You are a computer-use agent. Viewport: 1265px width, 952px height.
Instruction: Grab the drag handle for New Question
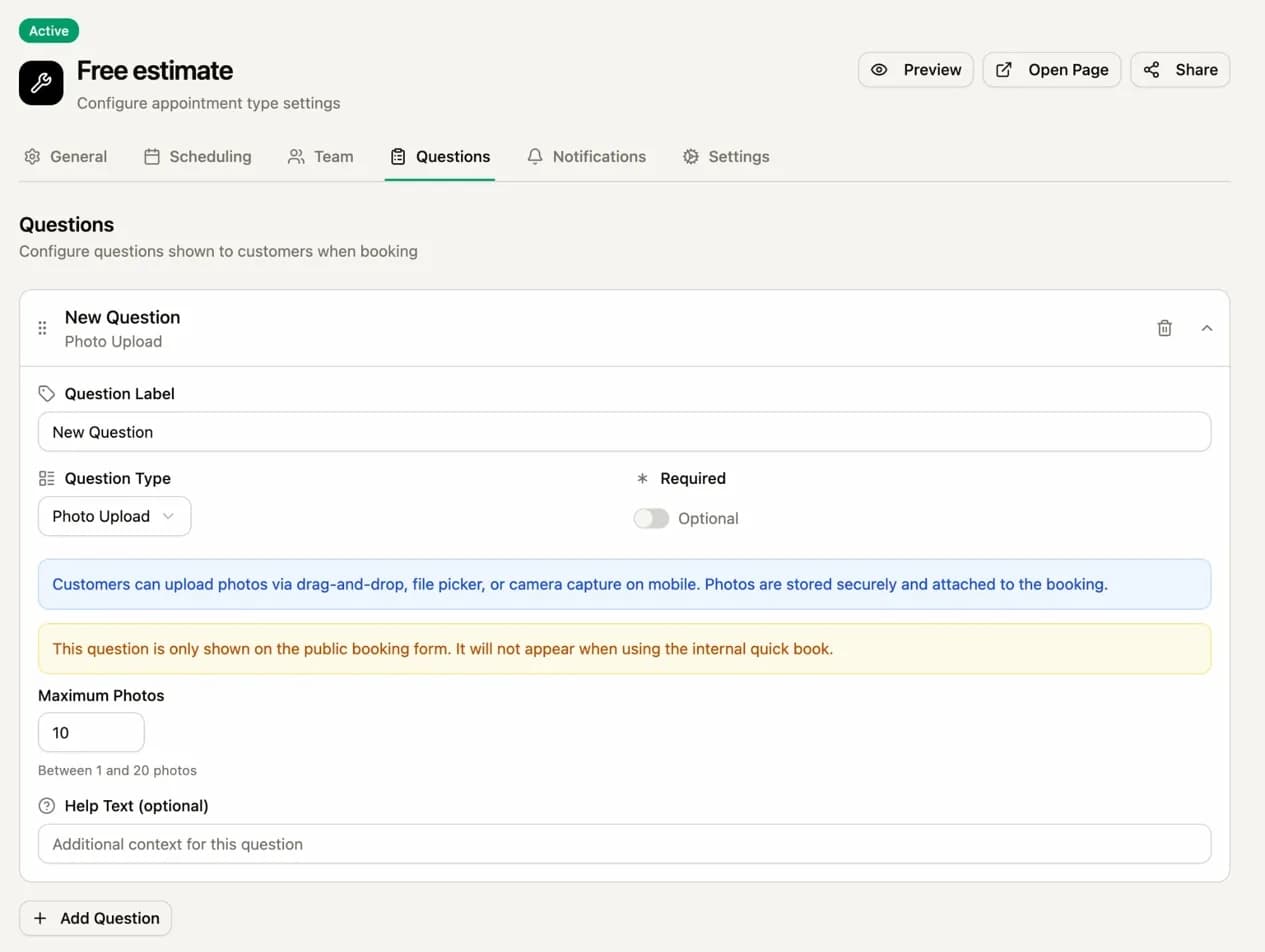point(42,328)
